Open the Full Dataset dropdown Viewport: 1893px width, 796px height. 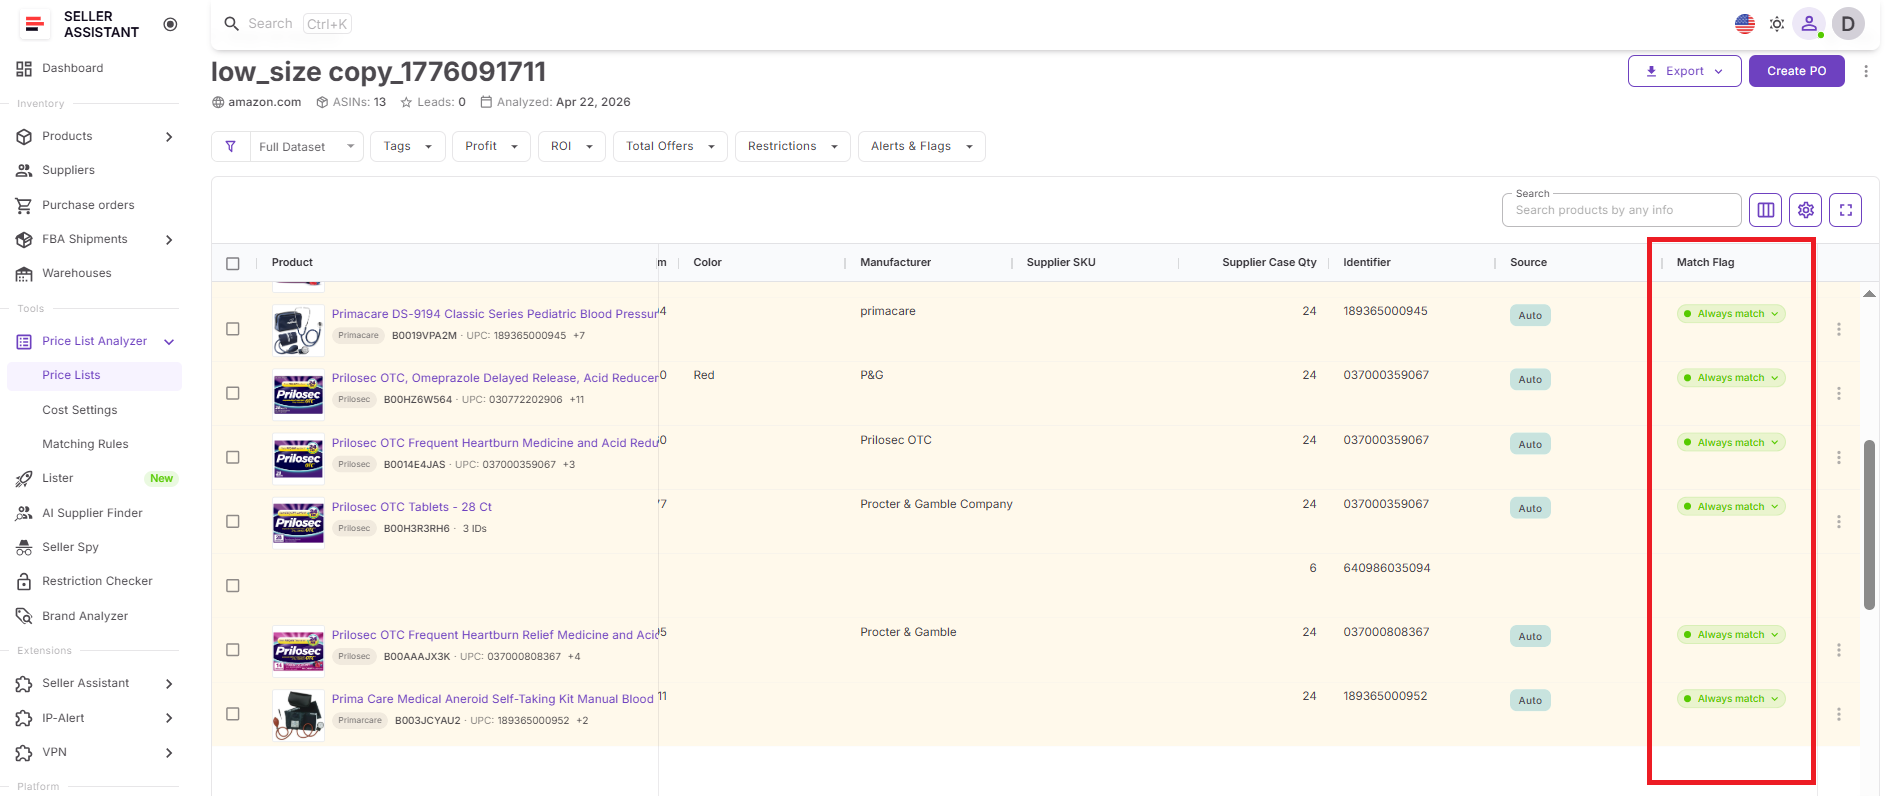306,146
